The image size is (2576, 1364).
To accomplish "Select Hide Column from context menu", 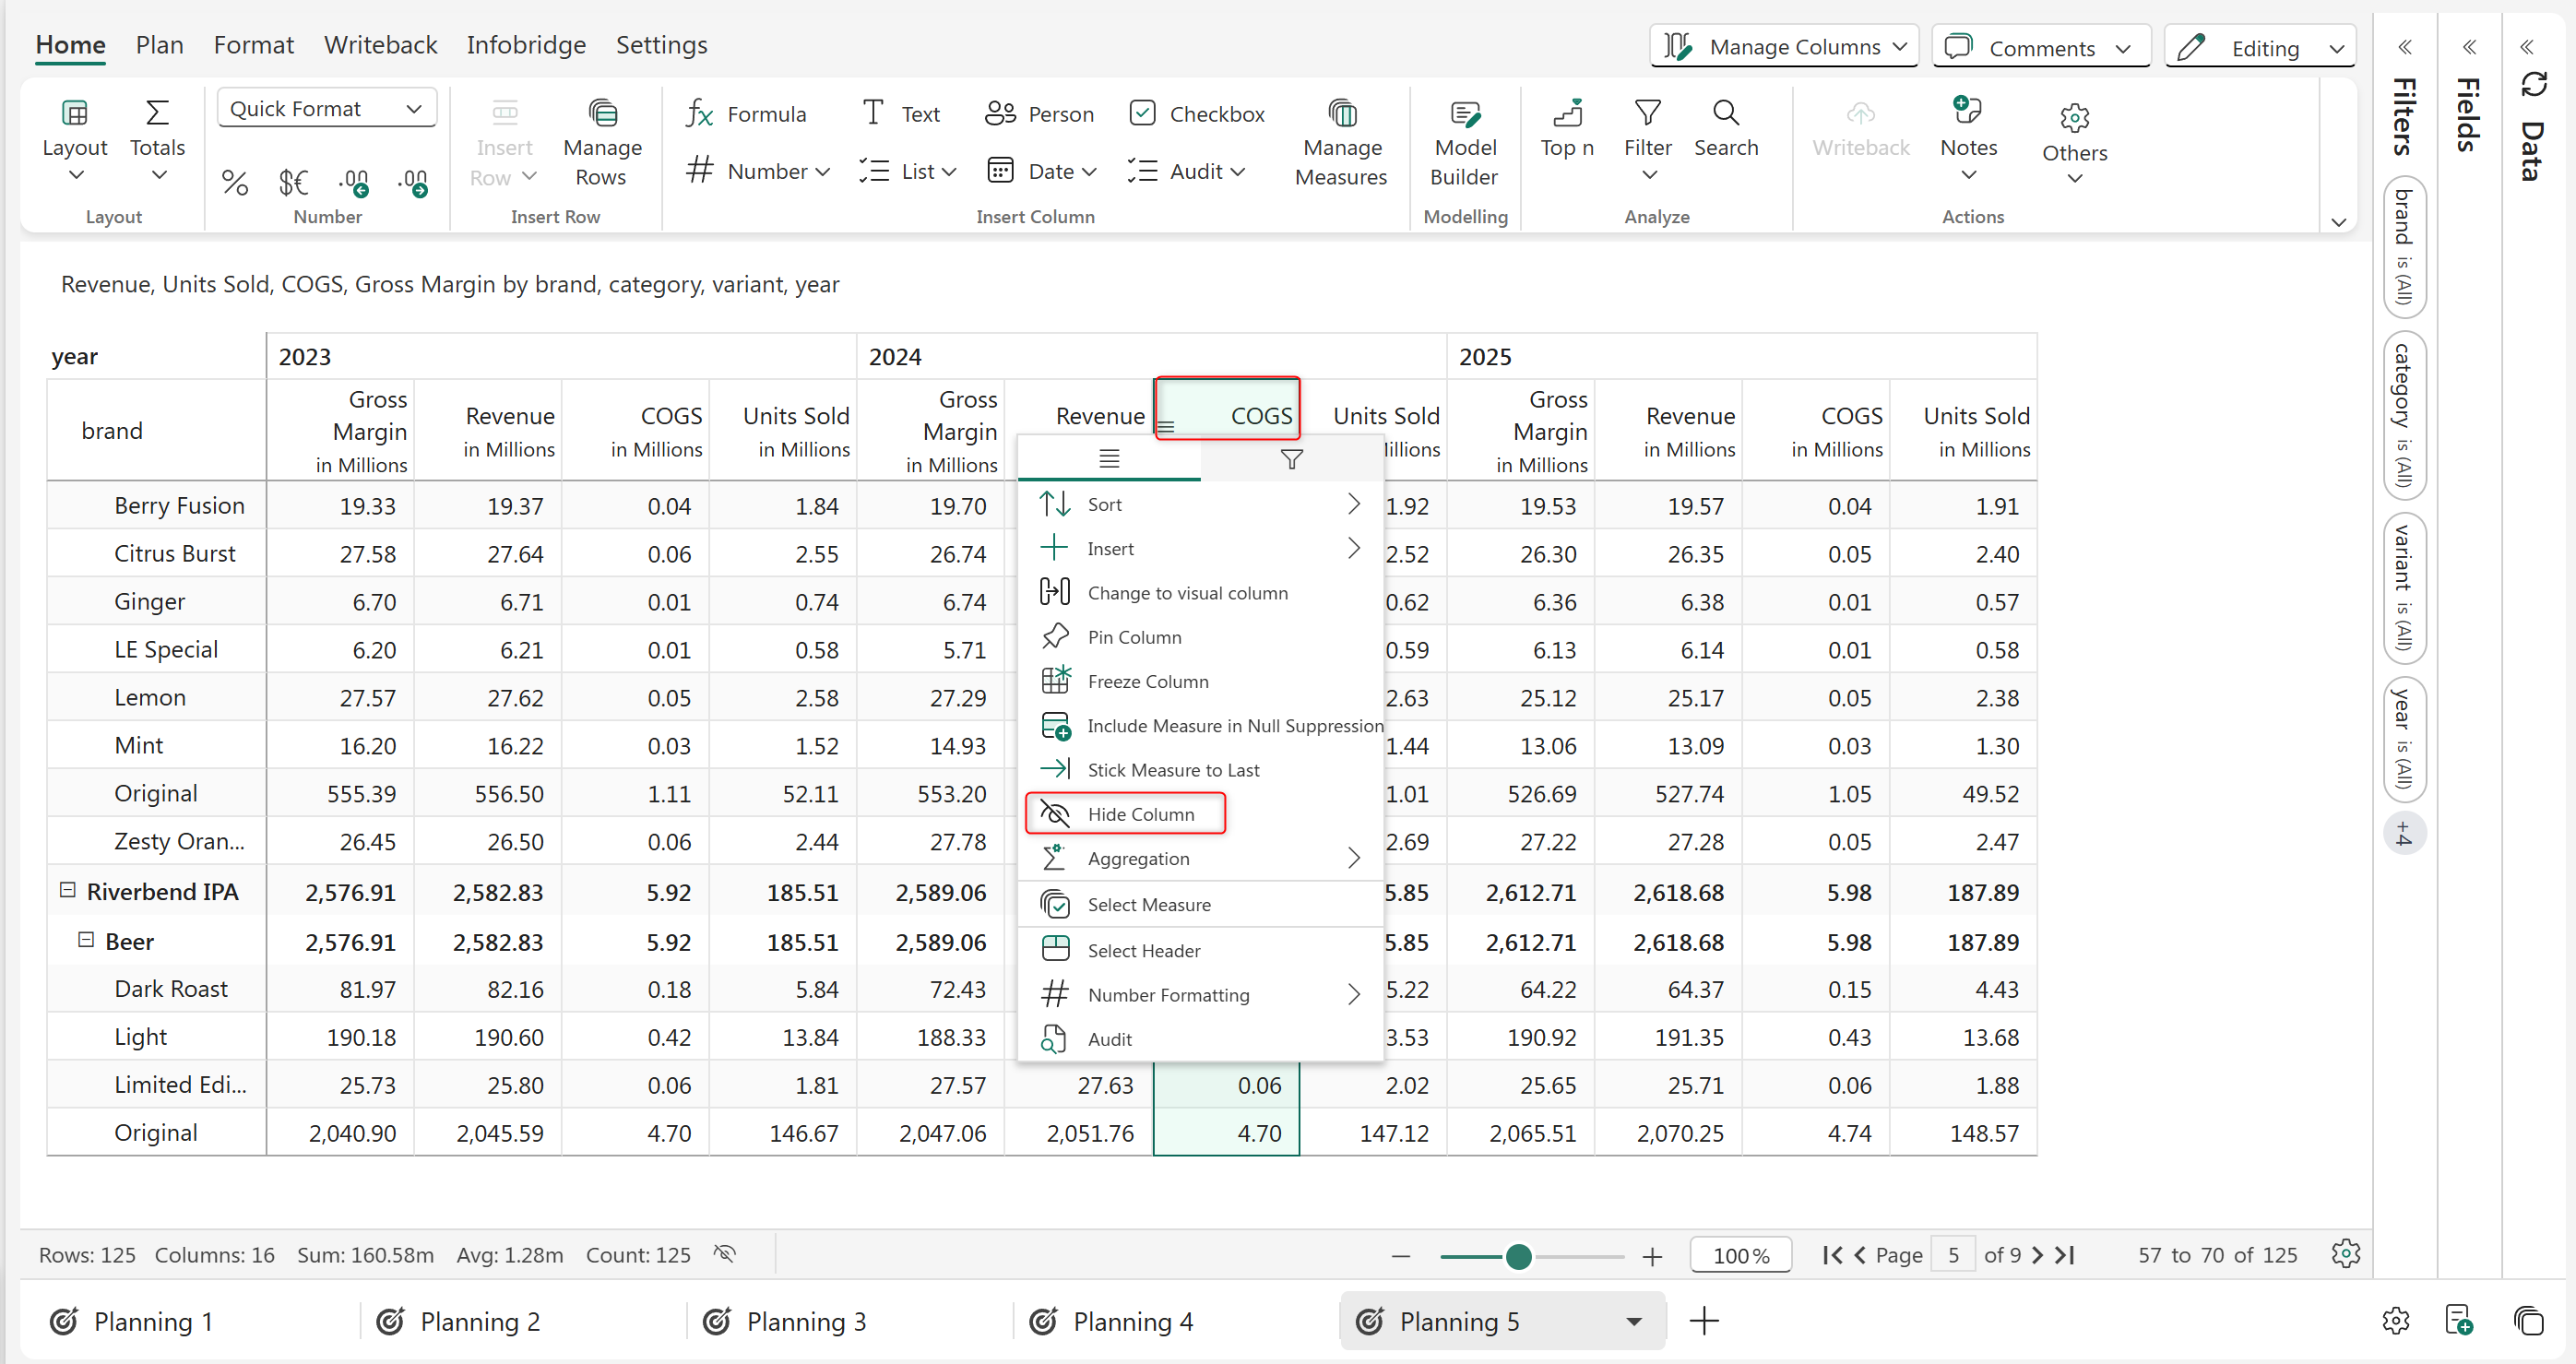I will click(1140, 814).
